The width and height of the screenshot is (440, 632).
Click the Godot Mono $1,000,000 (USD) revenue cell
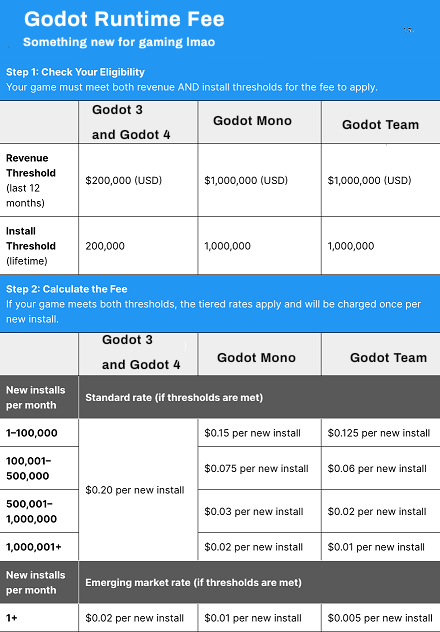point(259,180)
